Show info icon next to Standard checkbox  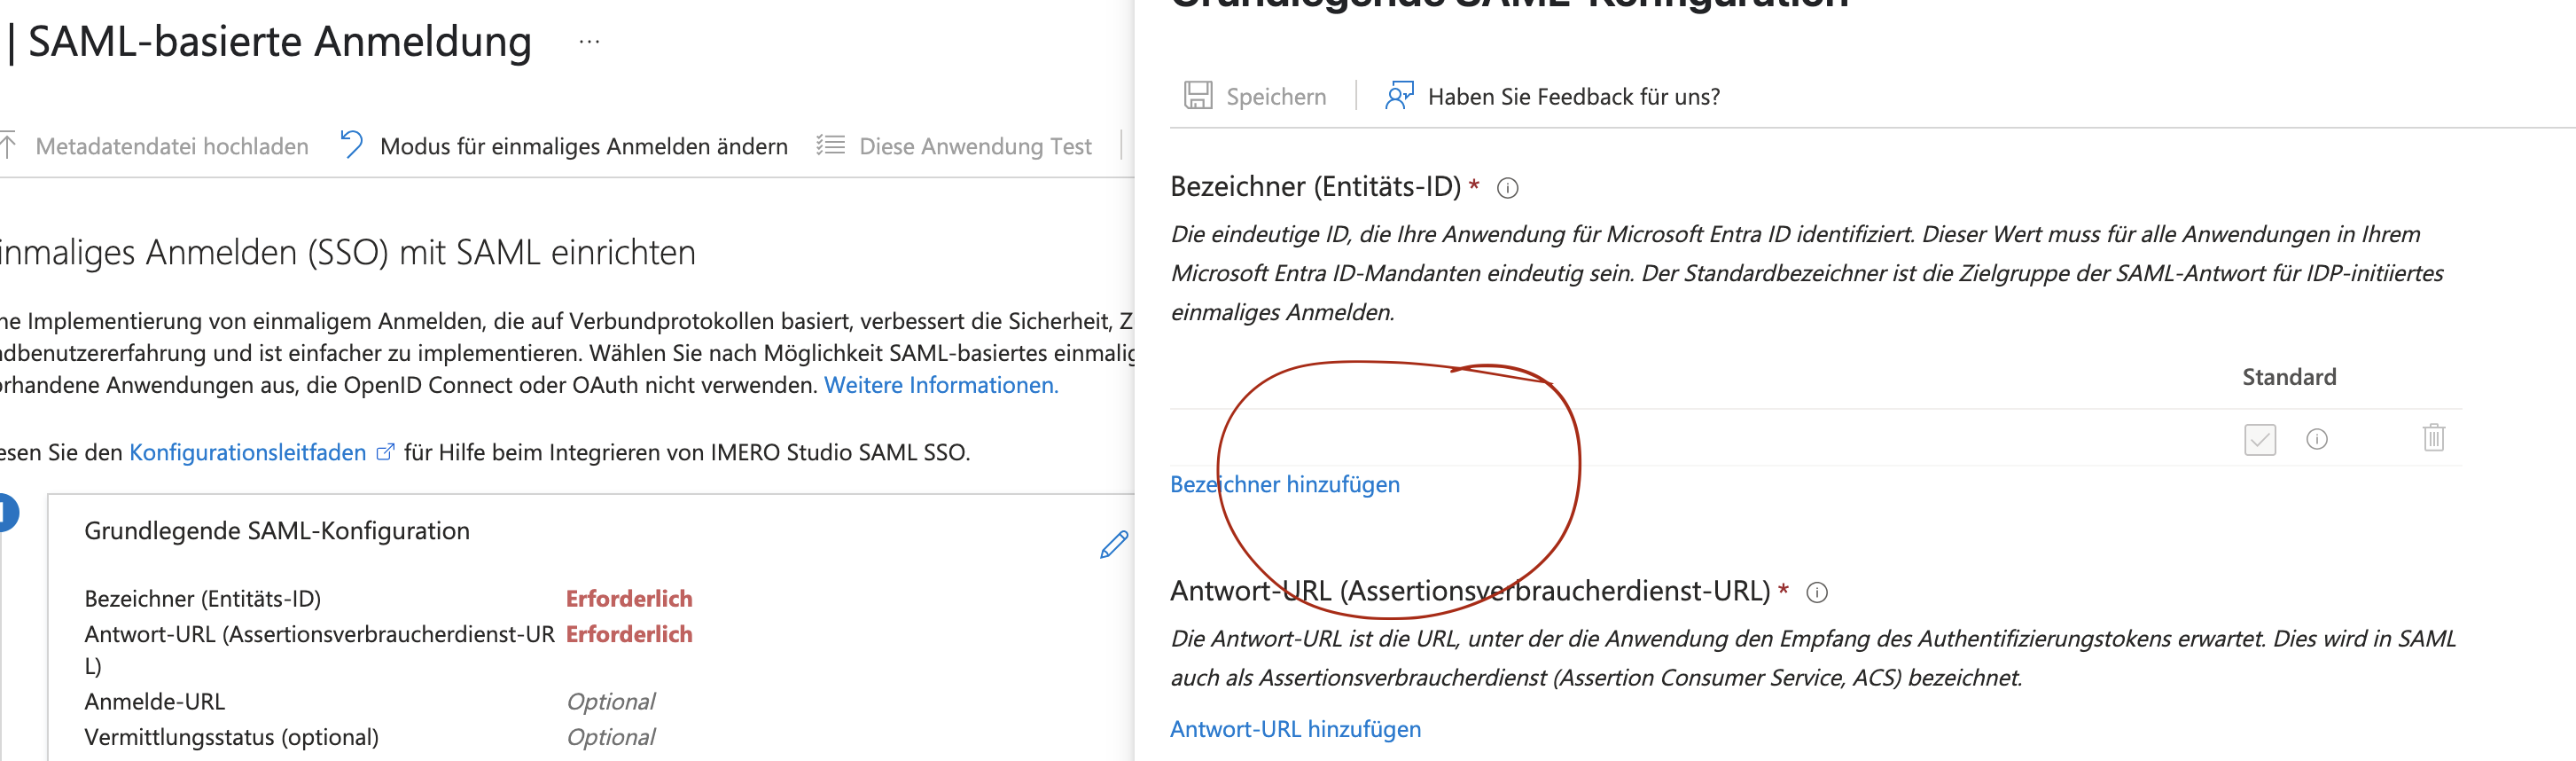tap(2316, 439)
